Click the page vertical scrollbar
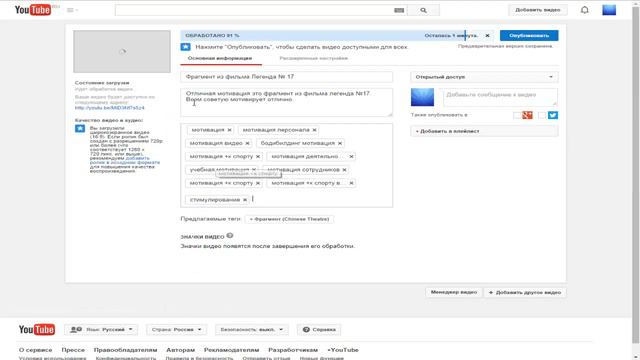 636,176
